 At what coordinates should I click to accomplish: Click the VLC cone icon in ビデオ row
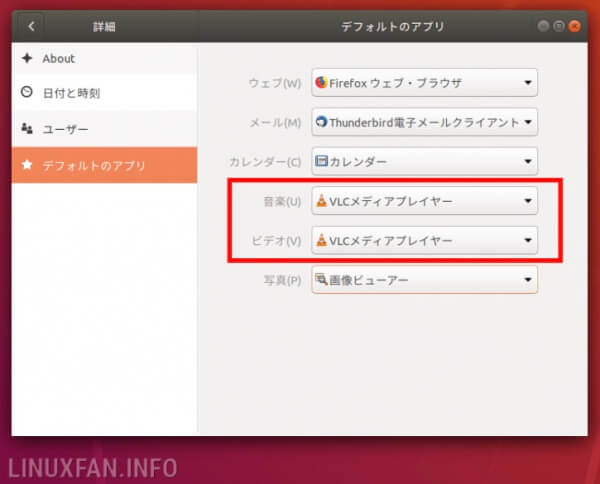pos(321,240)
